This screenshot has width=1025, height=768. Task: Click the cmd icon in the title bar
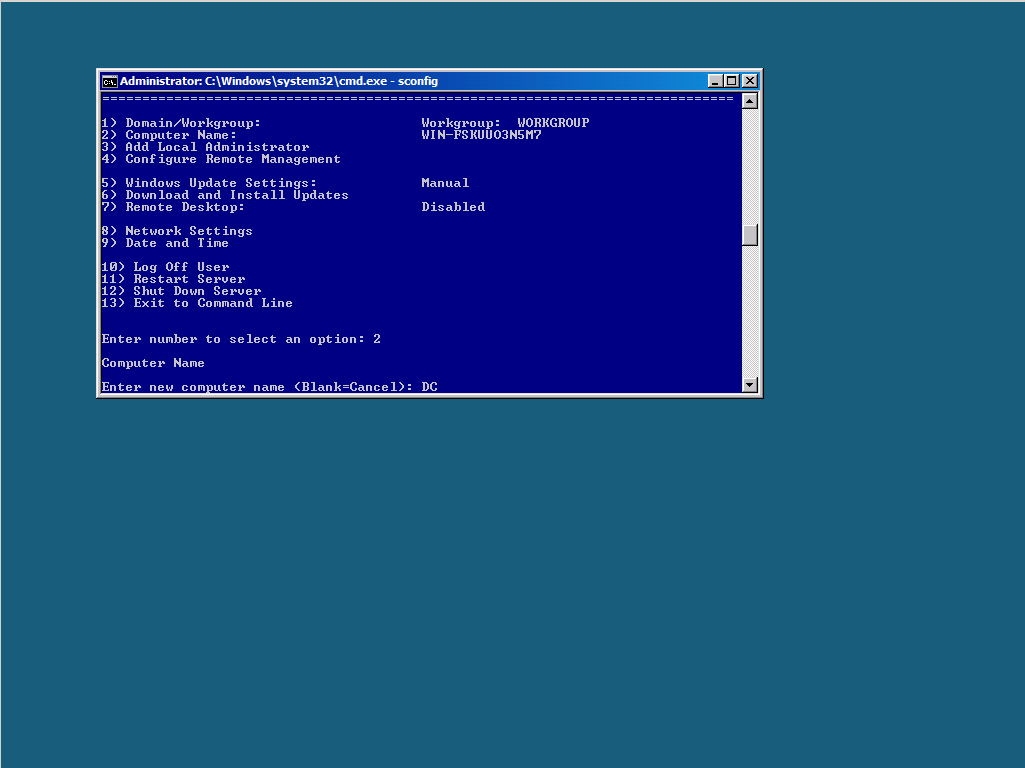click(110, 81)
